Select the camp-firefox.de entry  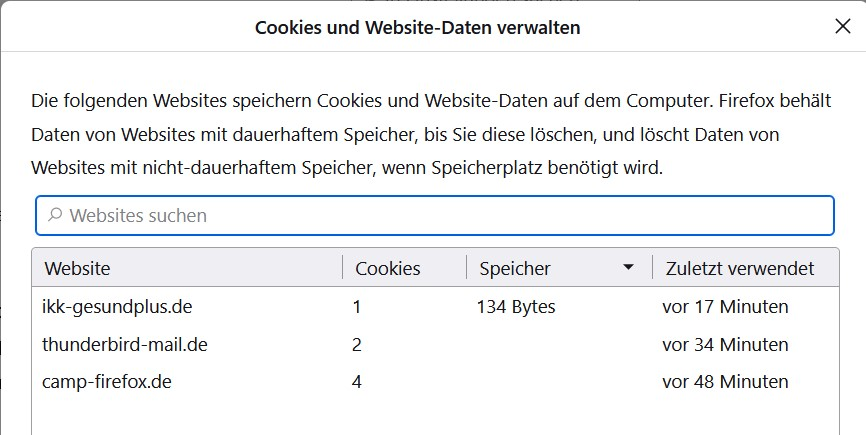tap(107, 382)
